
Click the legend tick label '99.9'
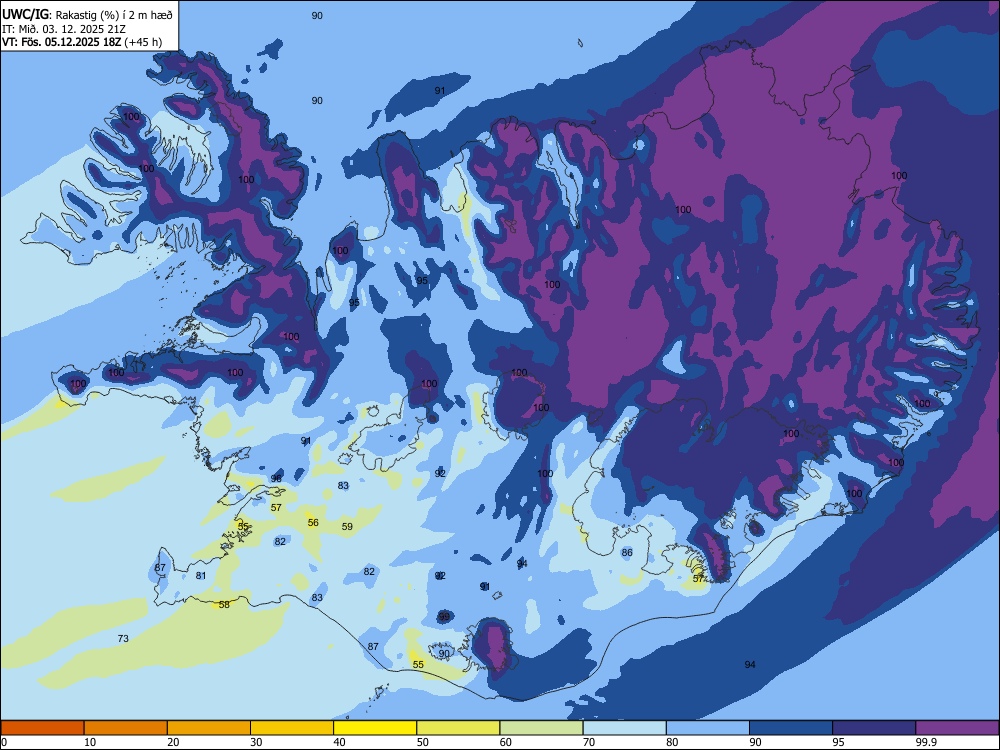click(x=925, y=742)
